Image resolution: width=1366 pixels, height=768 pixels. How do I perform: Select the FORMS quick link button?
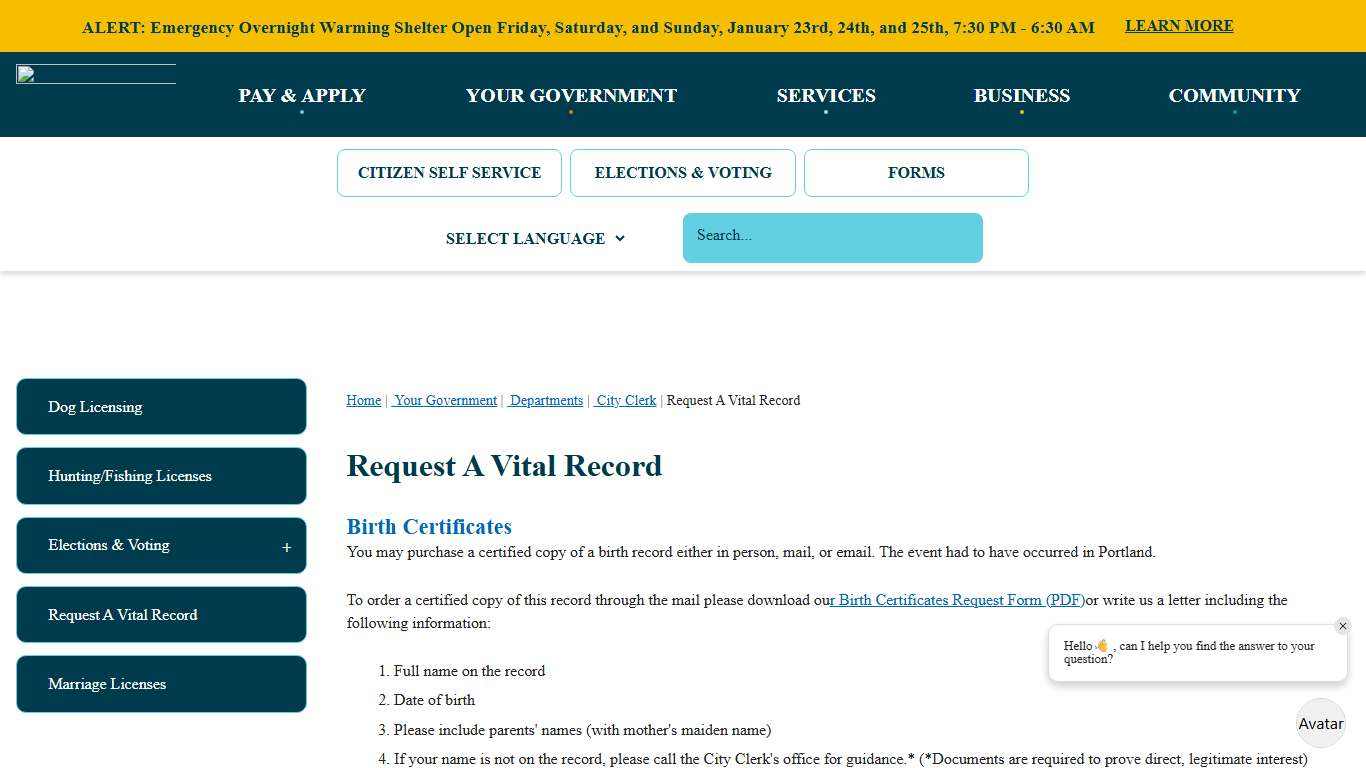915,172
